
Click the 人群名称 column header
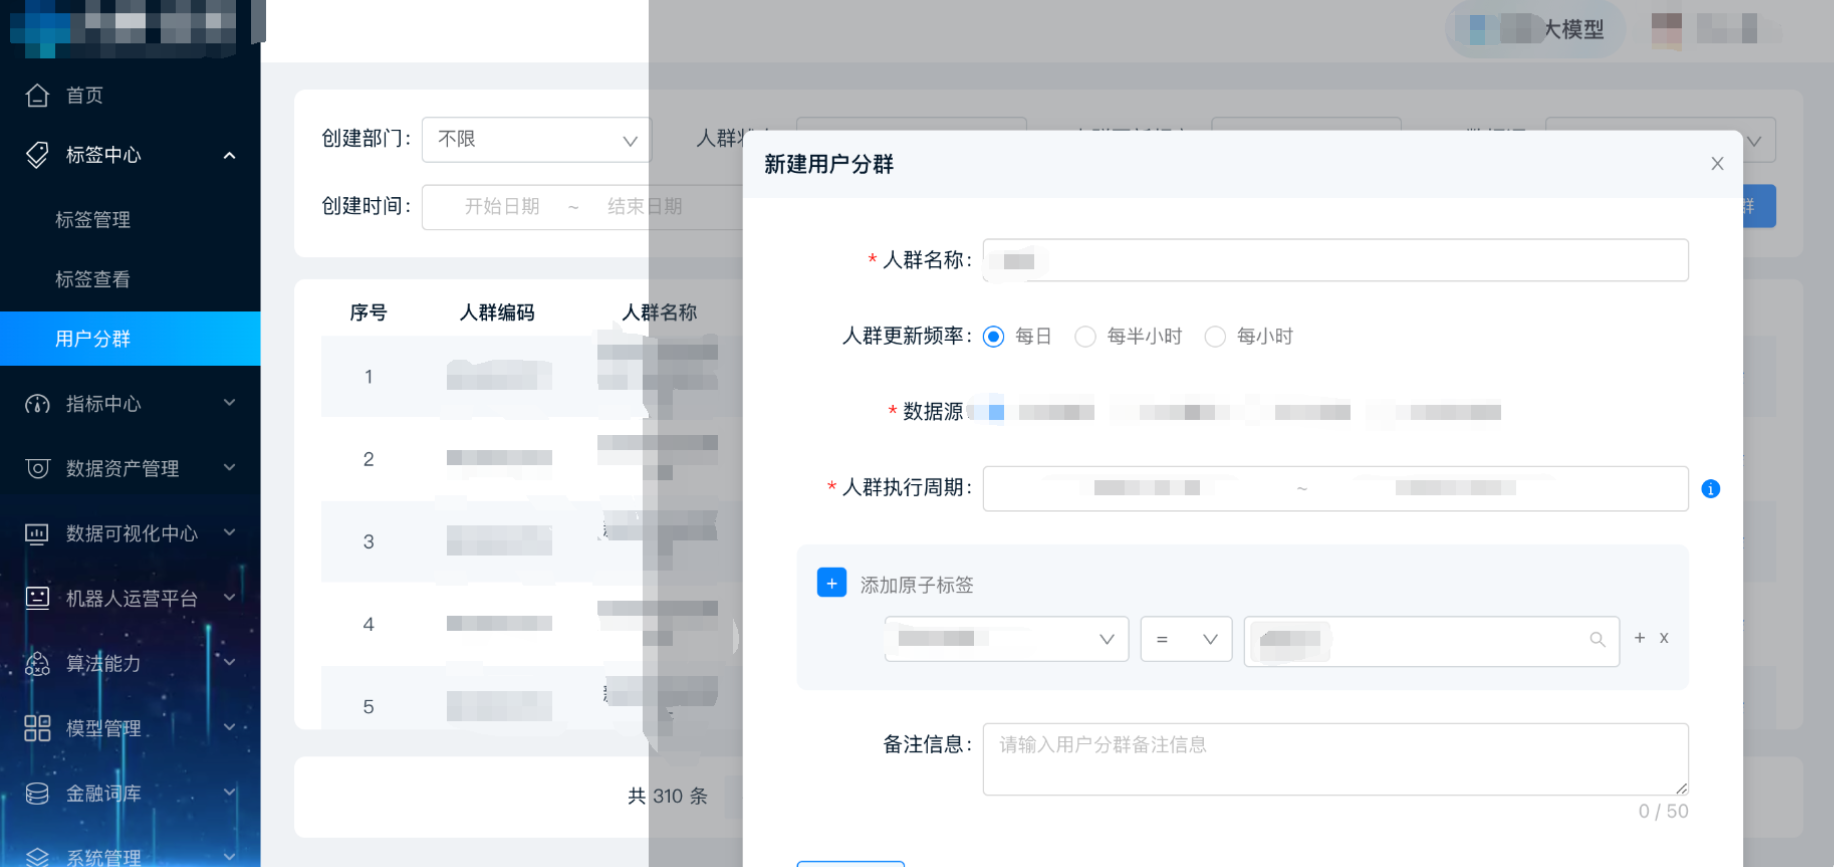point(659,313)
